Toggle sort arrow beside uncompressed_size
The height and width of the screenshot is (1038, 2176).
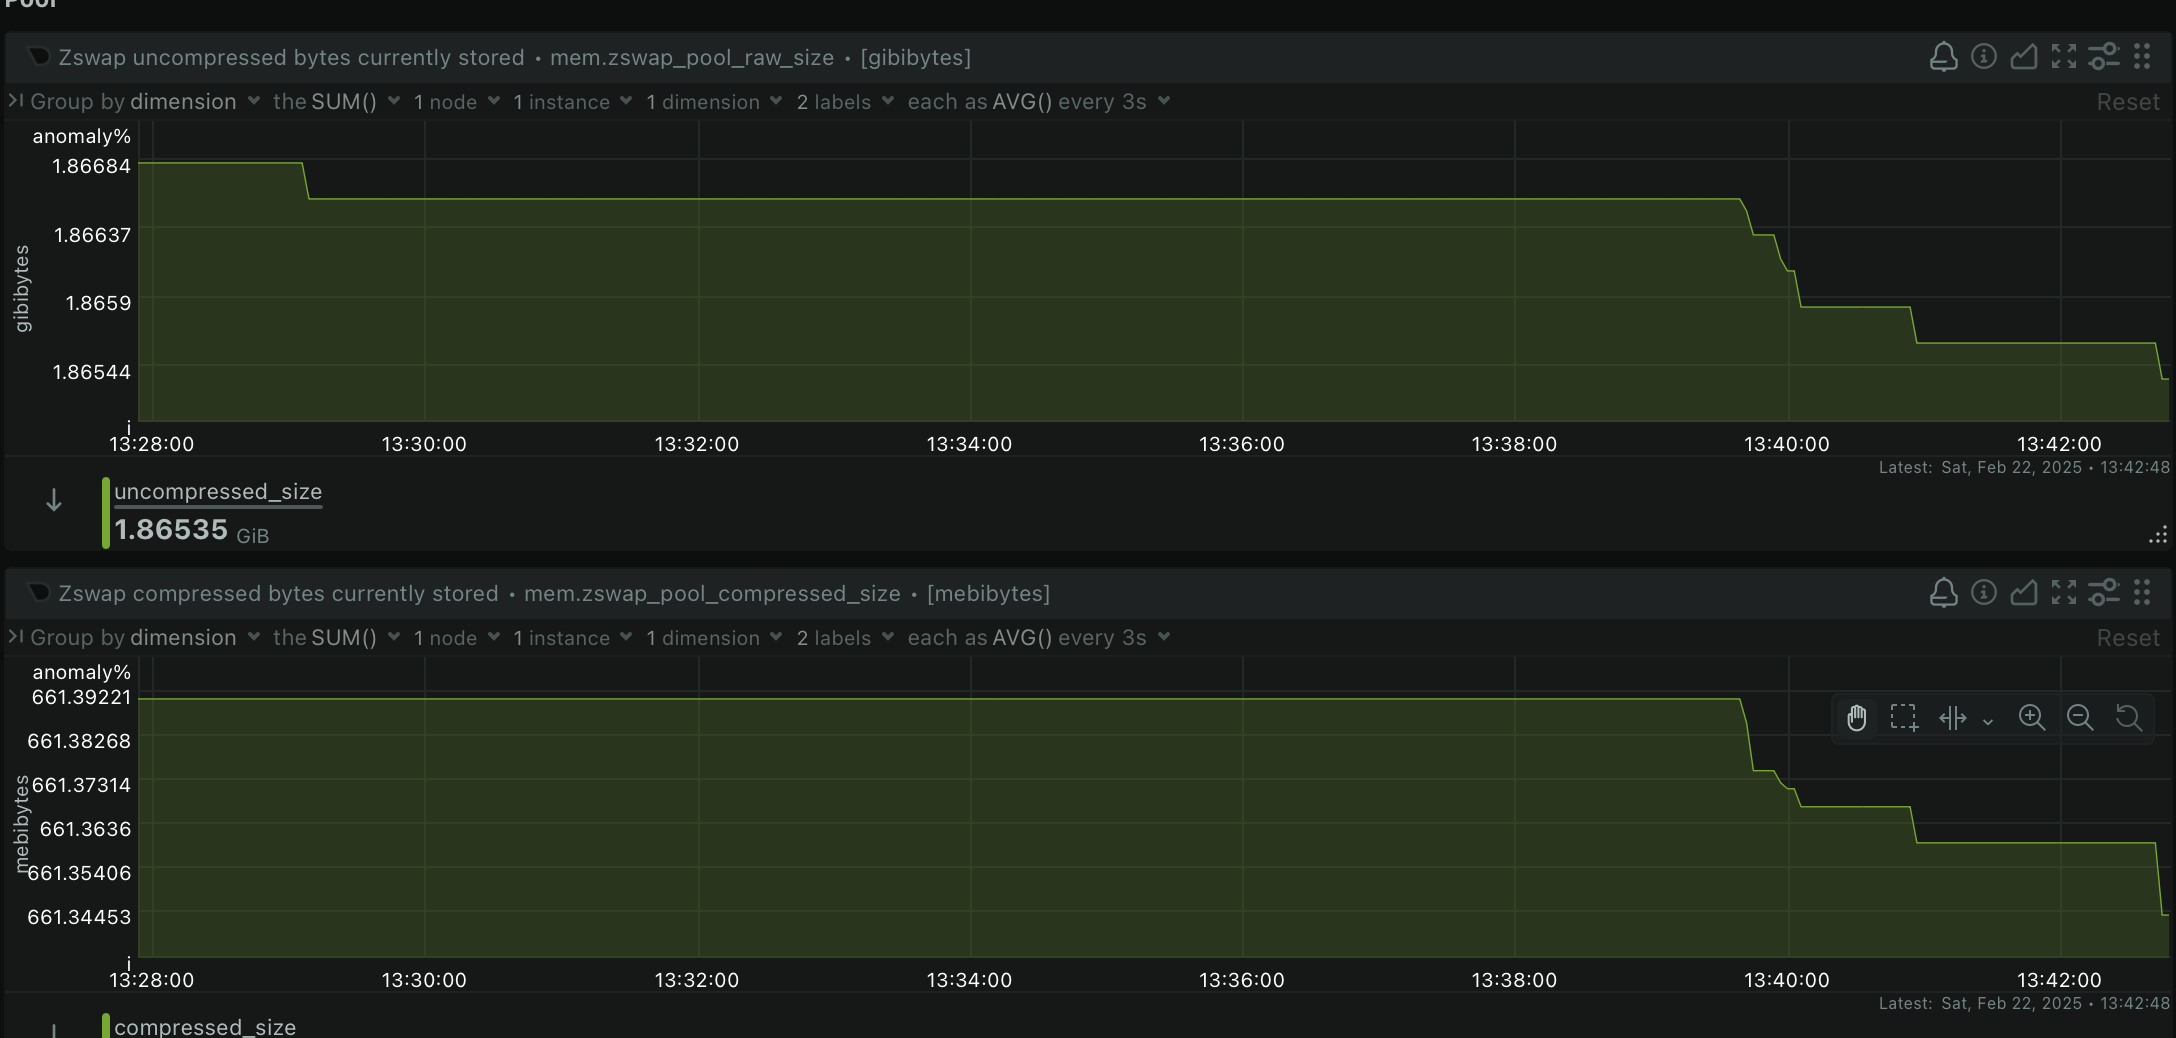[54, 500]
